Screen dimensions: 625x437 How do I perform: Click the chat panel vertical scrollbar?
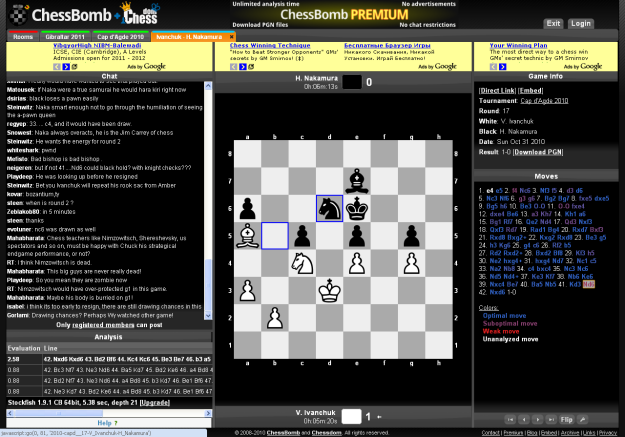tap(209, 200)
